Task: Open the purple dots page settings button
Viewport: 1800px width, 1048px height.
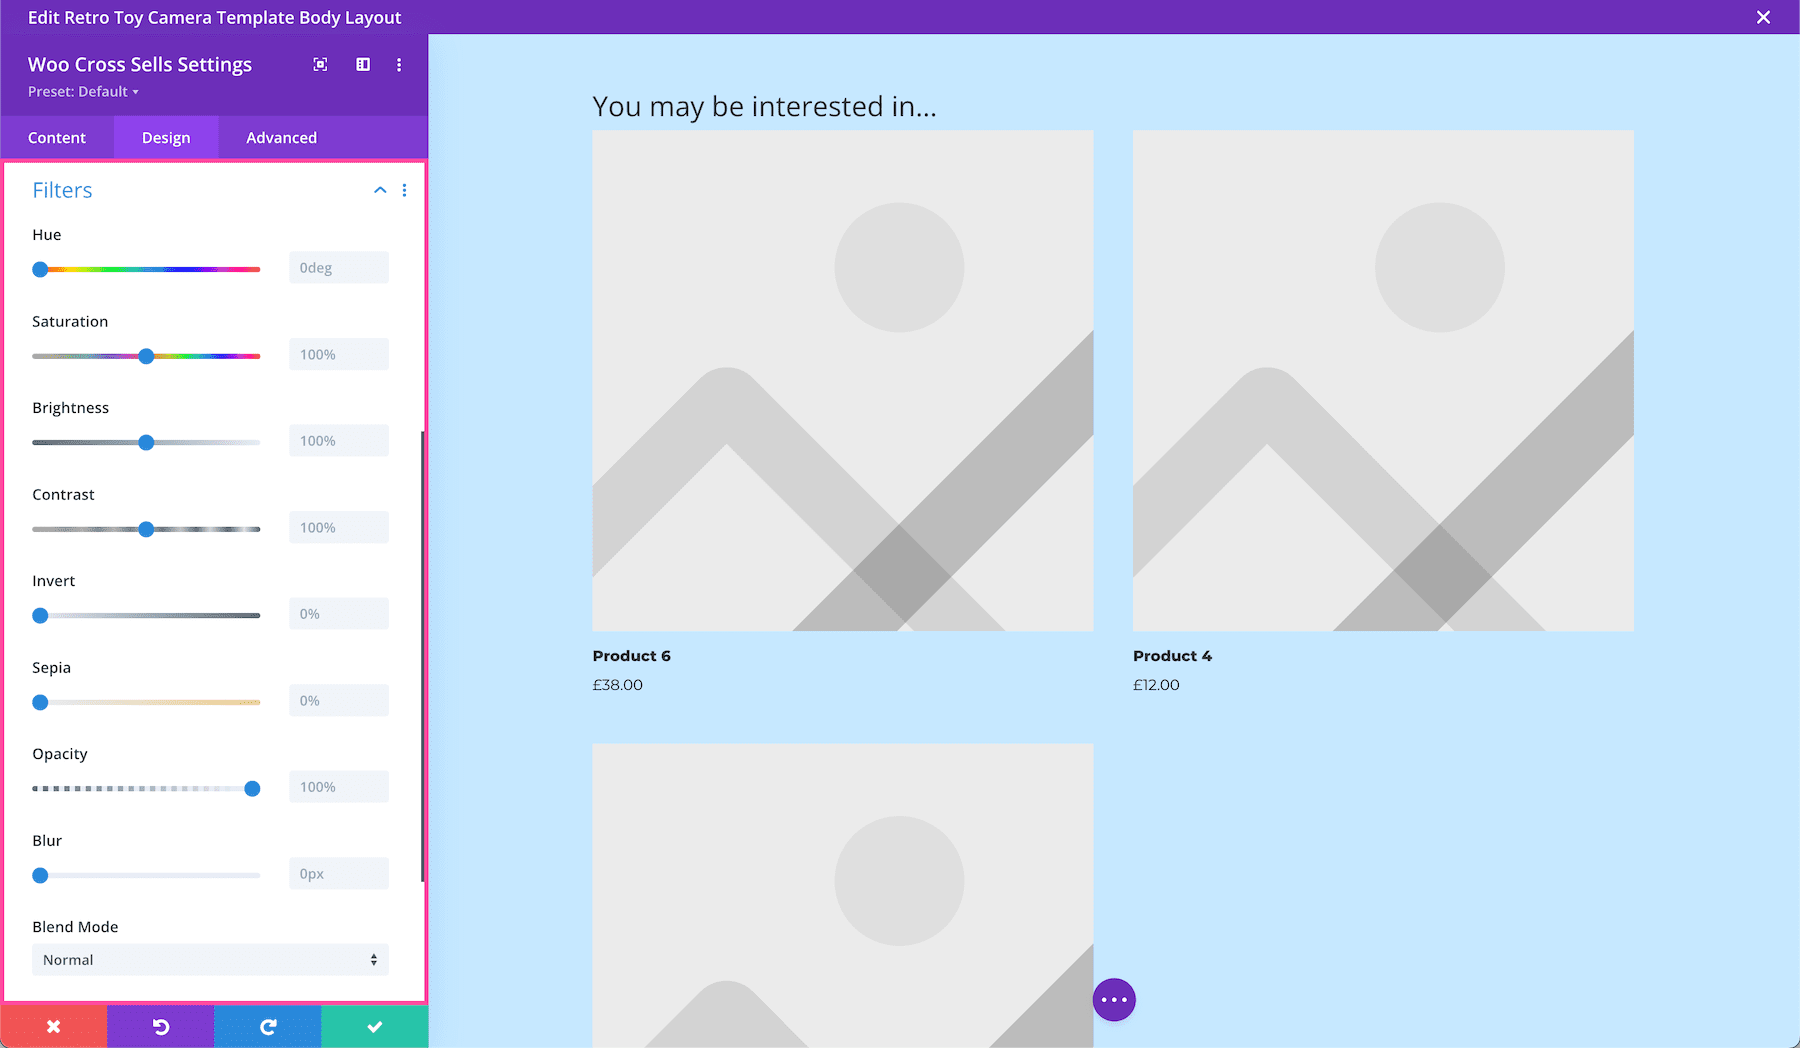Action: click(x=1113, y=998)
